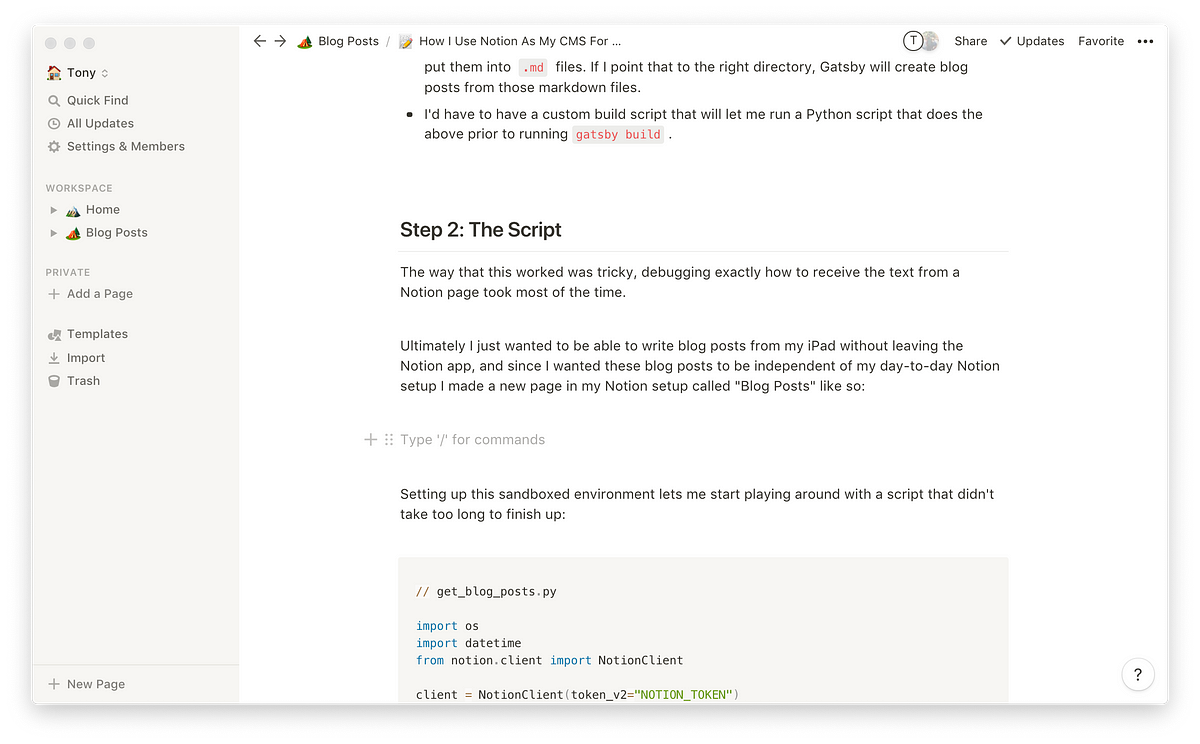Click the Quick Find magnifier icon

tap(54, 100)
